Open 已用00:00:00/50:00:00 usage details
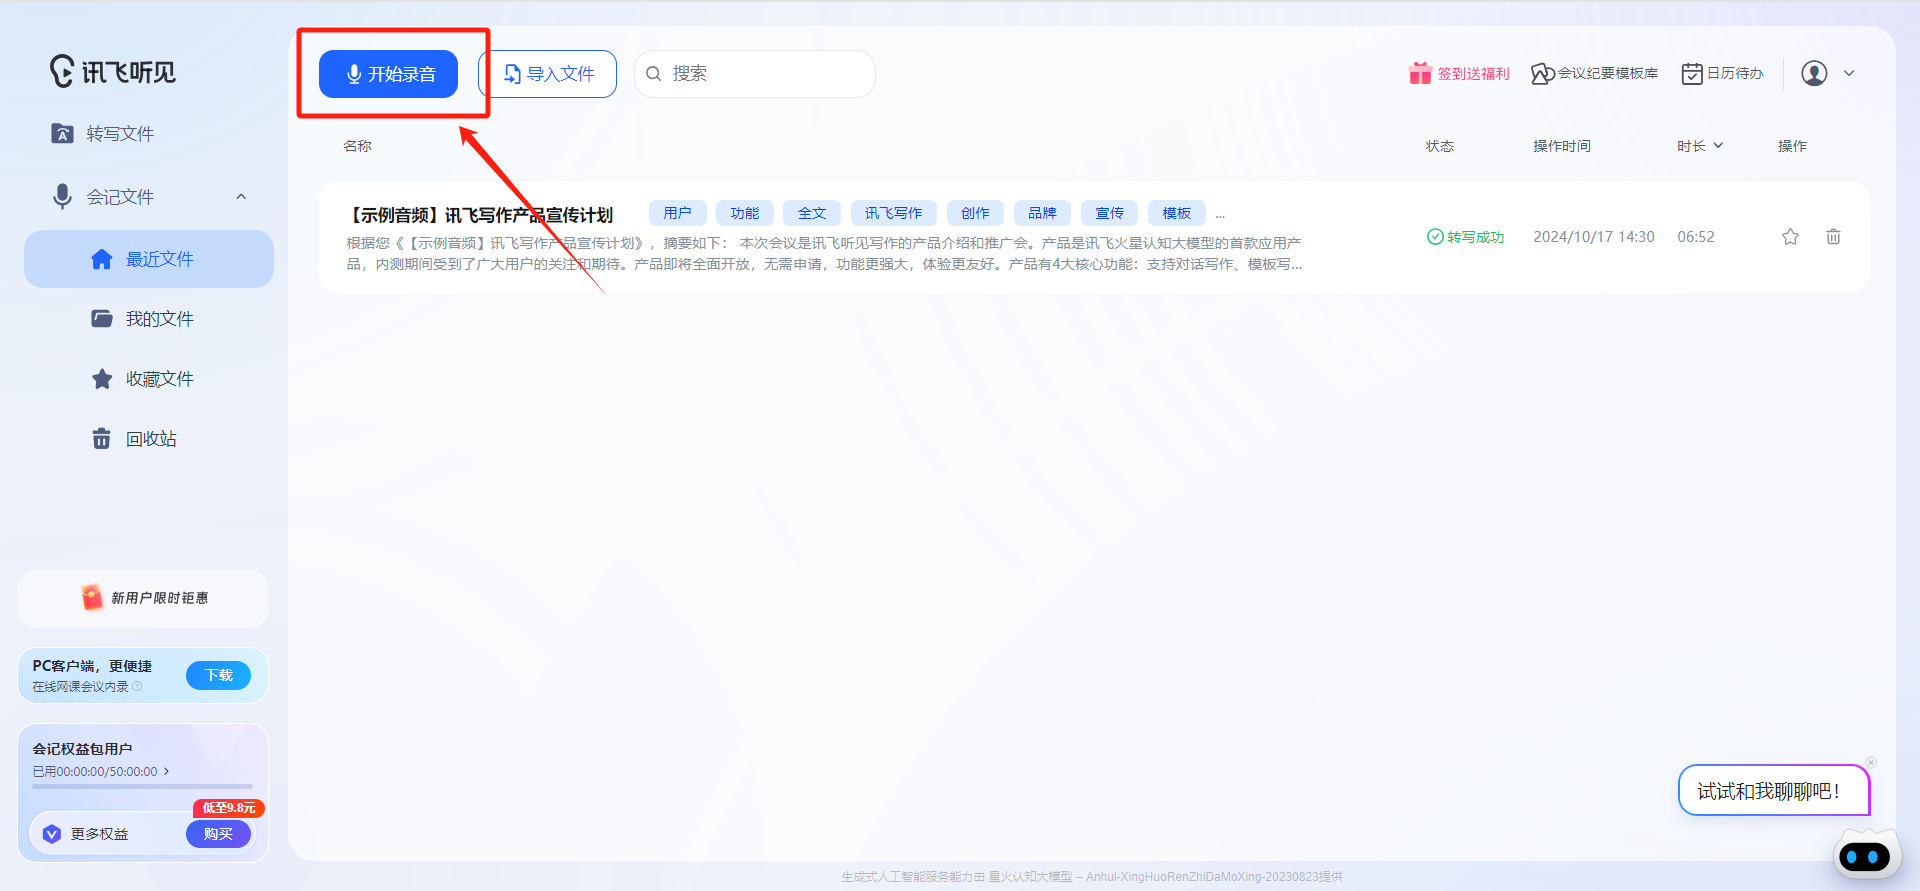Screen dimensions: 1920x891 (x=101, y=772)
